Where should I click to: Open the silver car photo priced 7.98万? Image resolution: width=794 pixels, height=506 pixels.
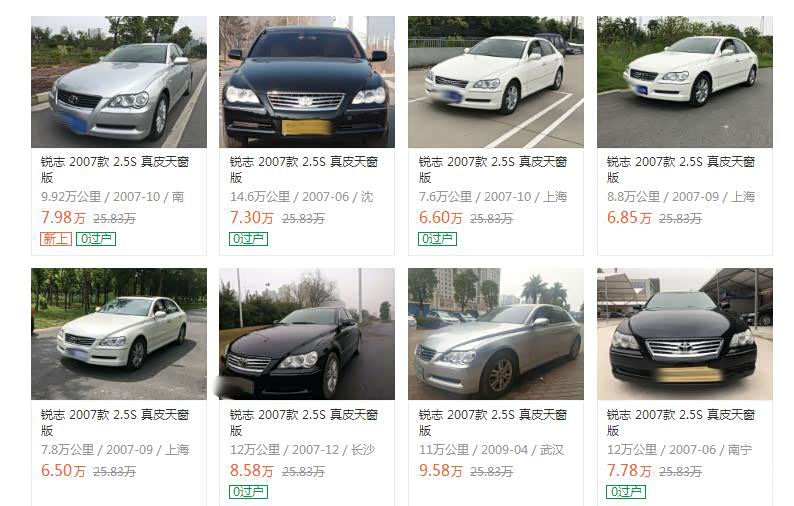coord(119,82)
